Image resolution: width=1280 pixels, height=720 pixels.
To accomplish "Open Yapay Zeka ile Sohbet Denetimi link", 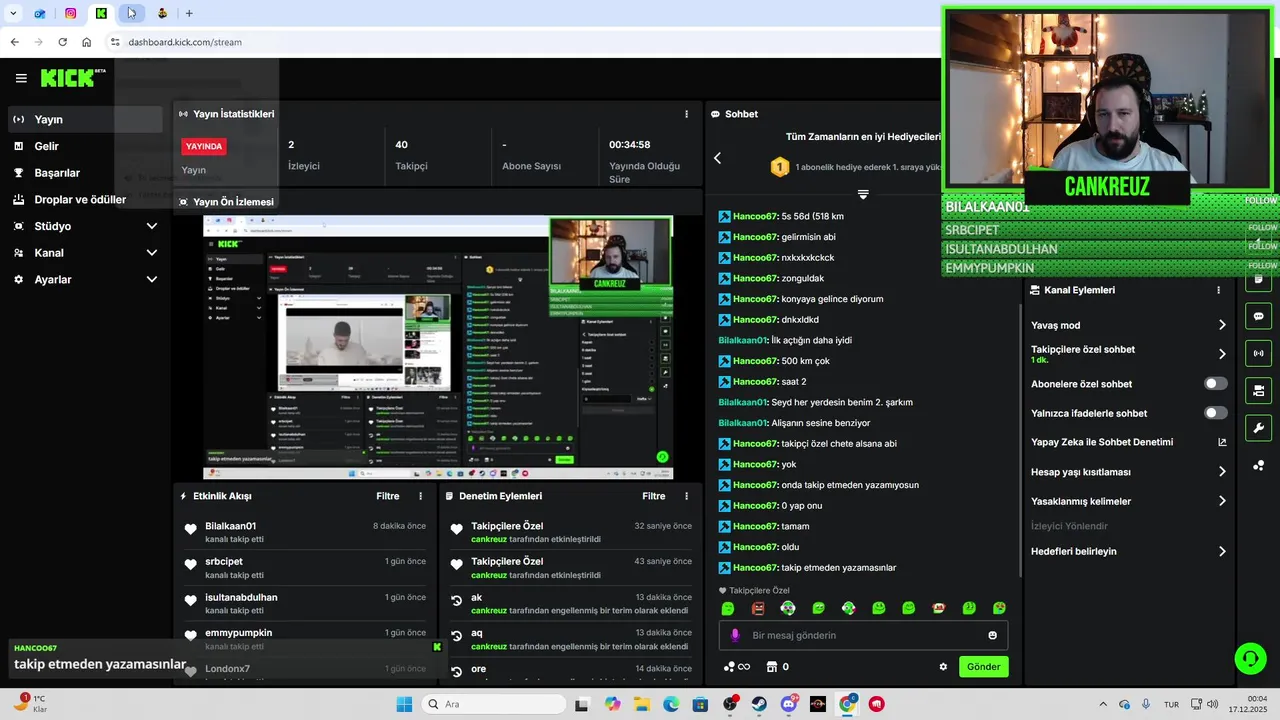I will (x=1128, y=442).
